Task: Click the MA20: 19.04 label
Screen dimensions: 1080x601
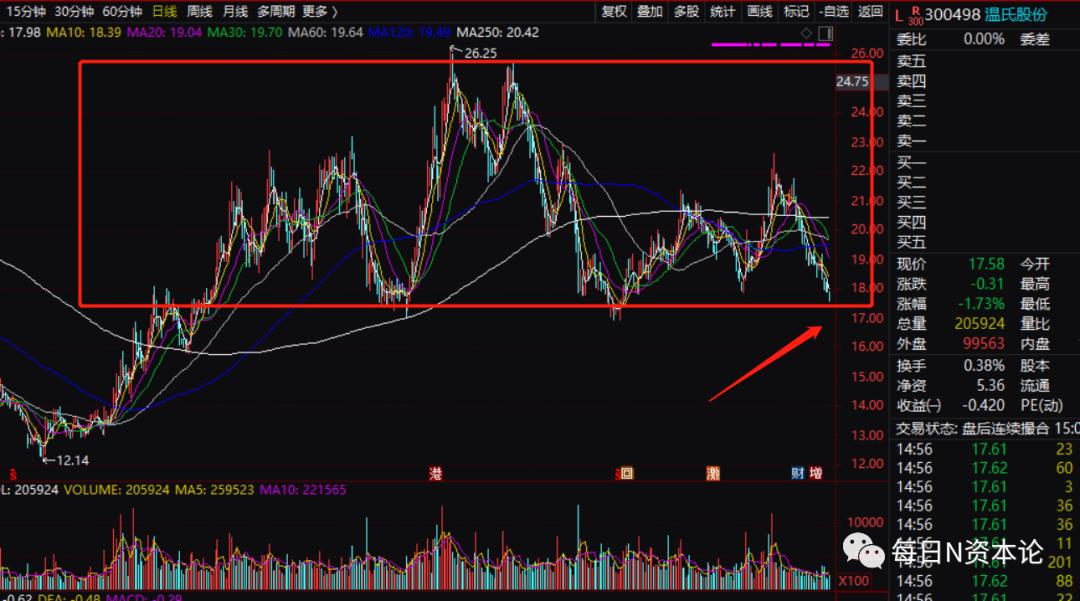Action: coord(165,32)
